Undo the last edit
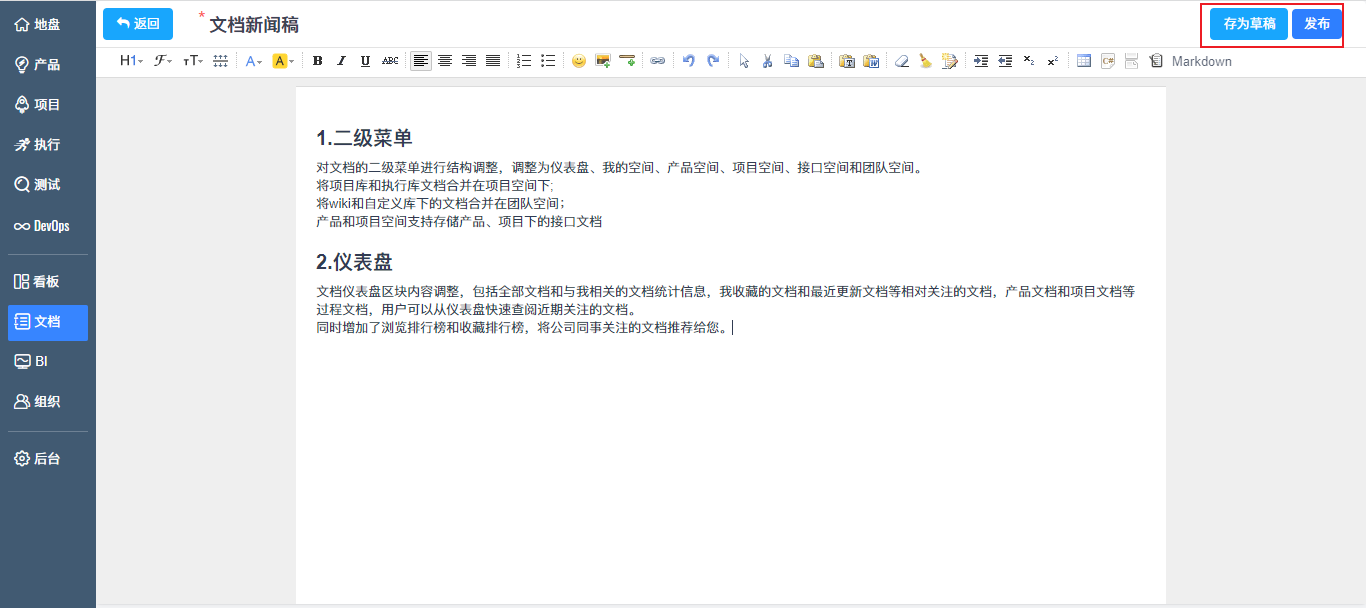1366x608 pixels. coord(689,60)
